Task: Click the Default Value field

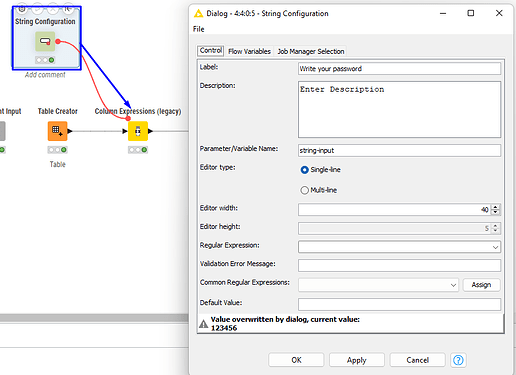Action: (x=399, y=304)
